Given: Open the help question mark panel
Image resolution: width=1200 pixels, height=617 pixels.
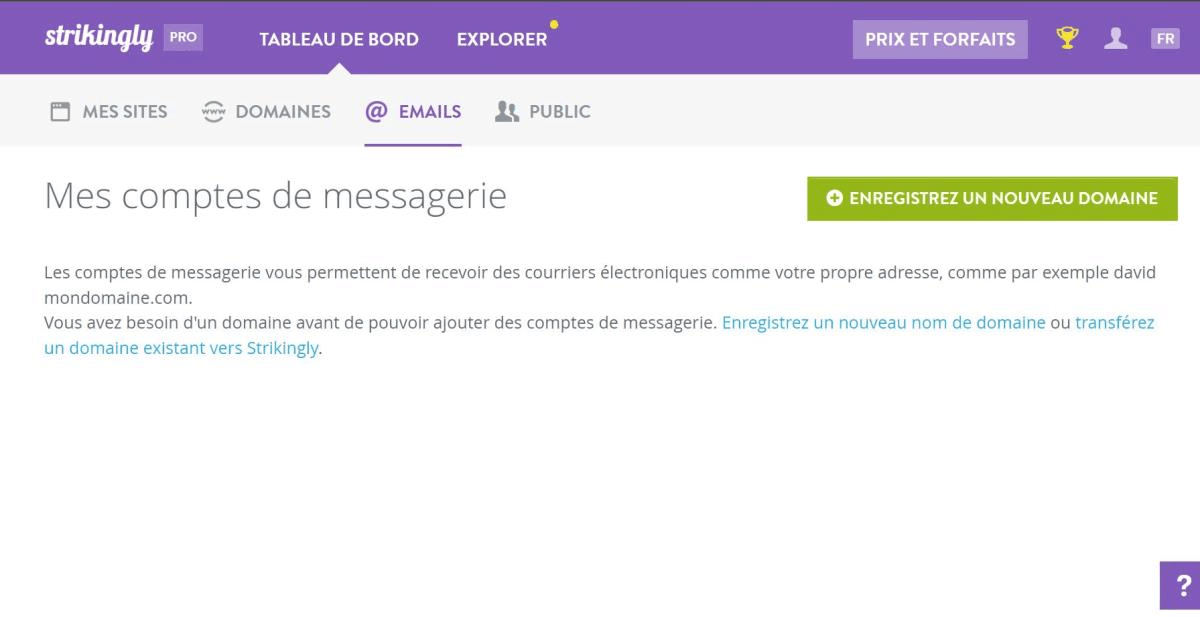Looking at the screenshot, I should tap(1186, 586).
